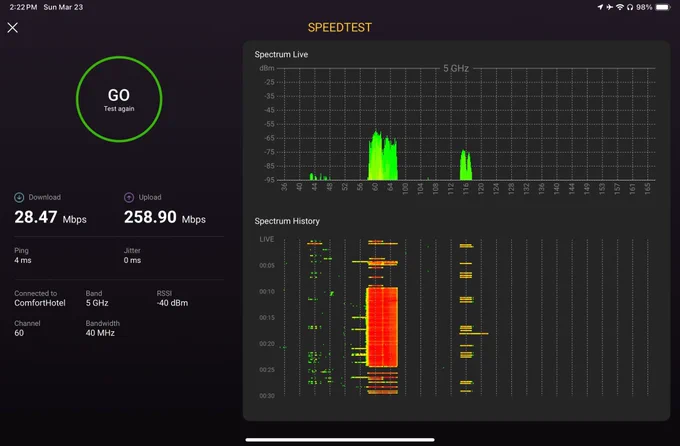
Task: Click the channel 116 signal peak
Action: pyautogui.click(x=466, y=165)
